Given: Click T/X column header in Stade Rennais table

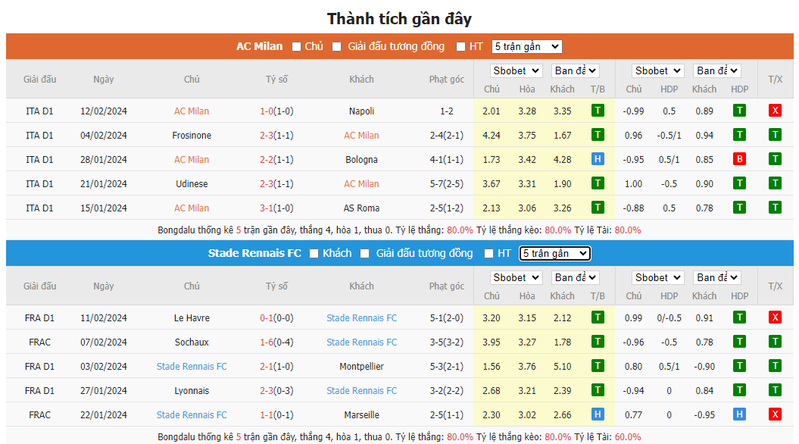Looking at the screenshot, I should 775,286.
